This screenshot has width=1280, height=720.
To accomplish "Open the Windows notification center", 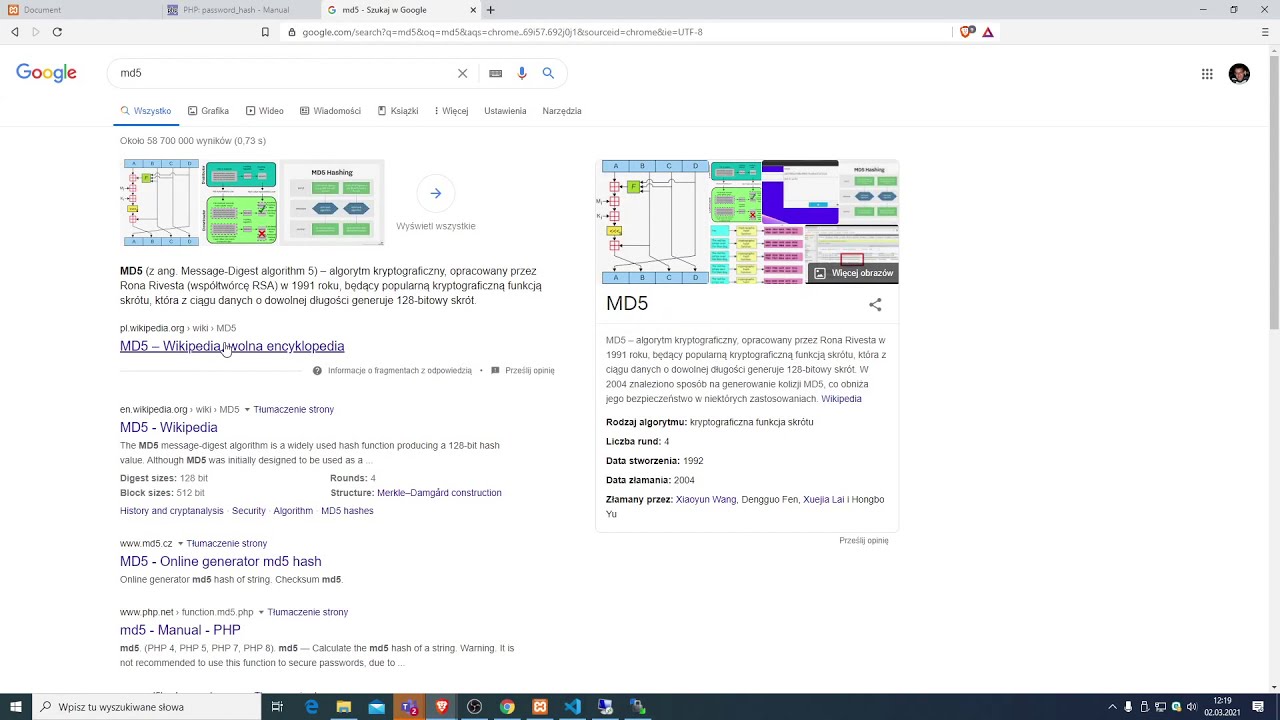I will (x=1258, y=707).
